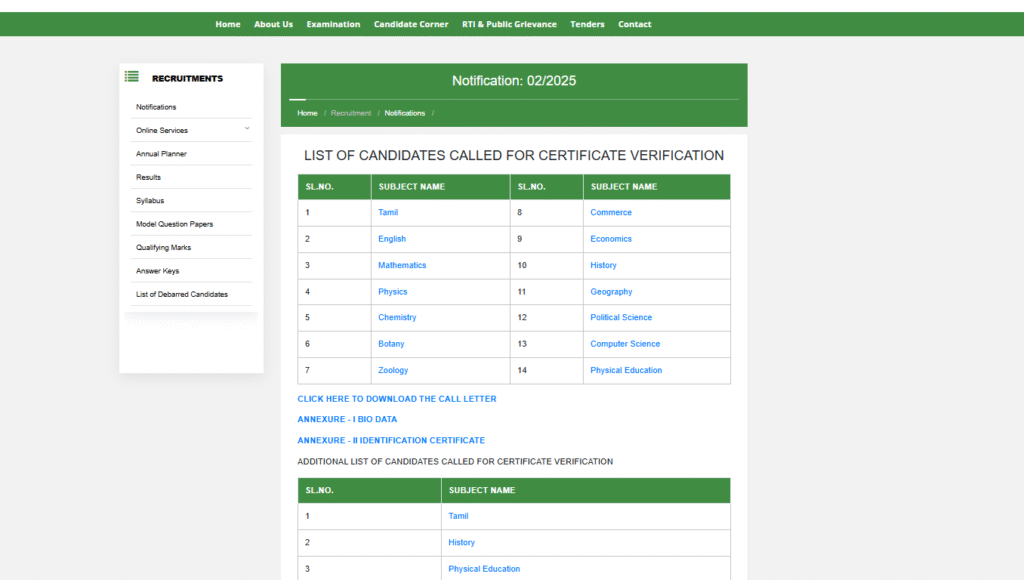
Task: Open the Candidate Corner menu
Action: point(411,24)
